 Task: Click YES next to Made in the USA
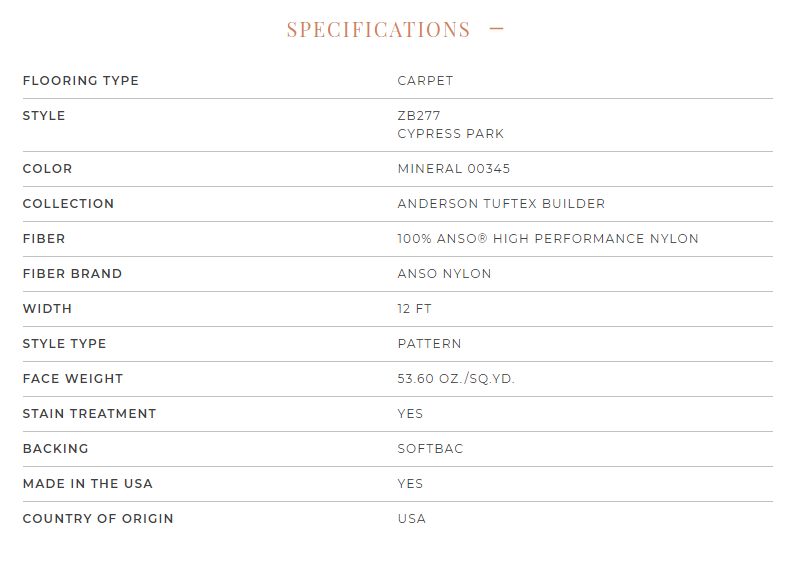point(410,484)
